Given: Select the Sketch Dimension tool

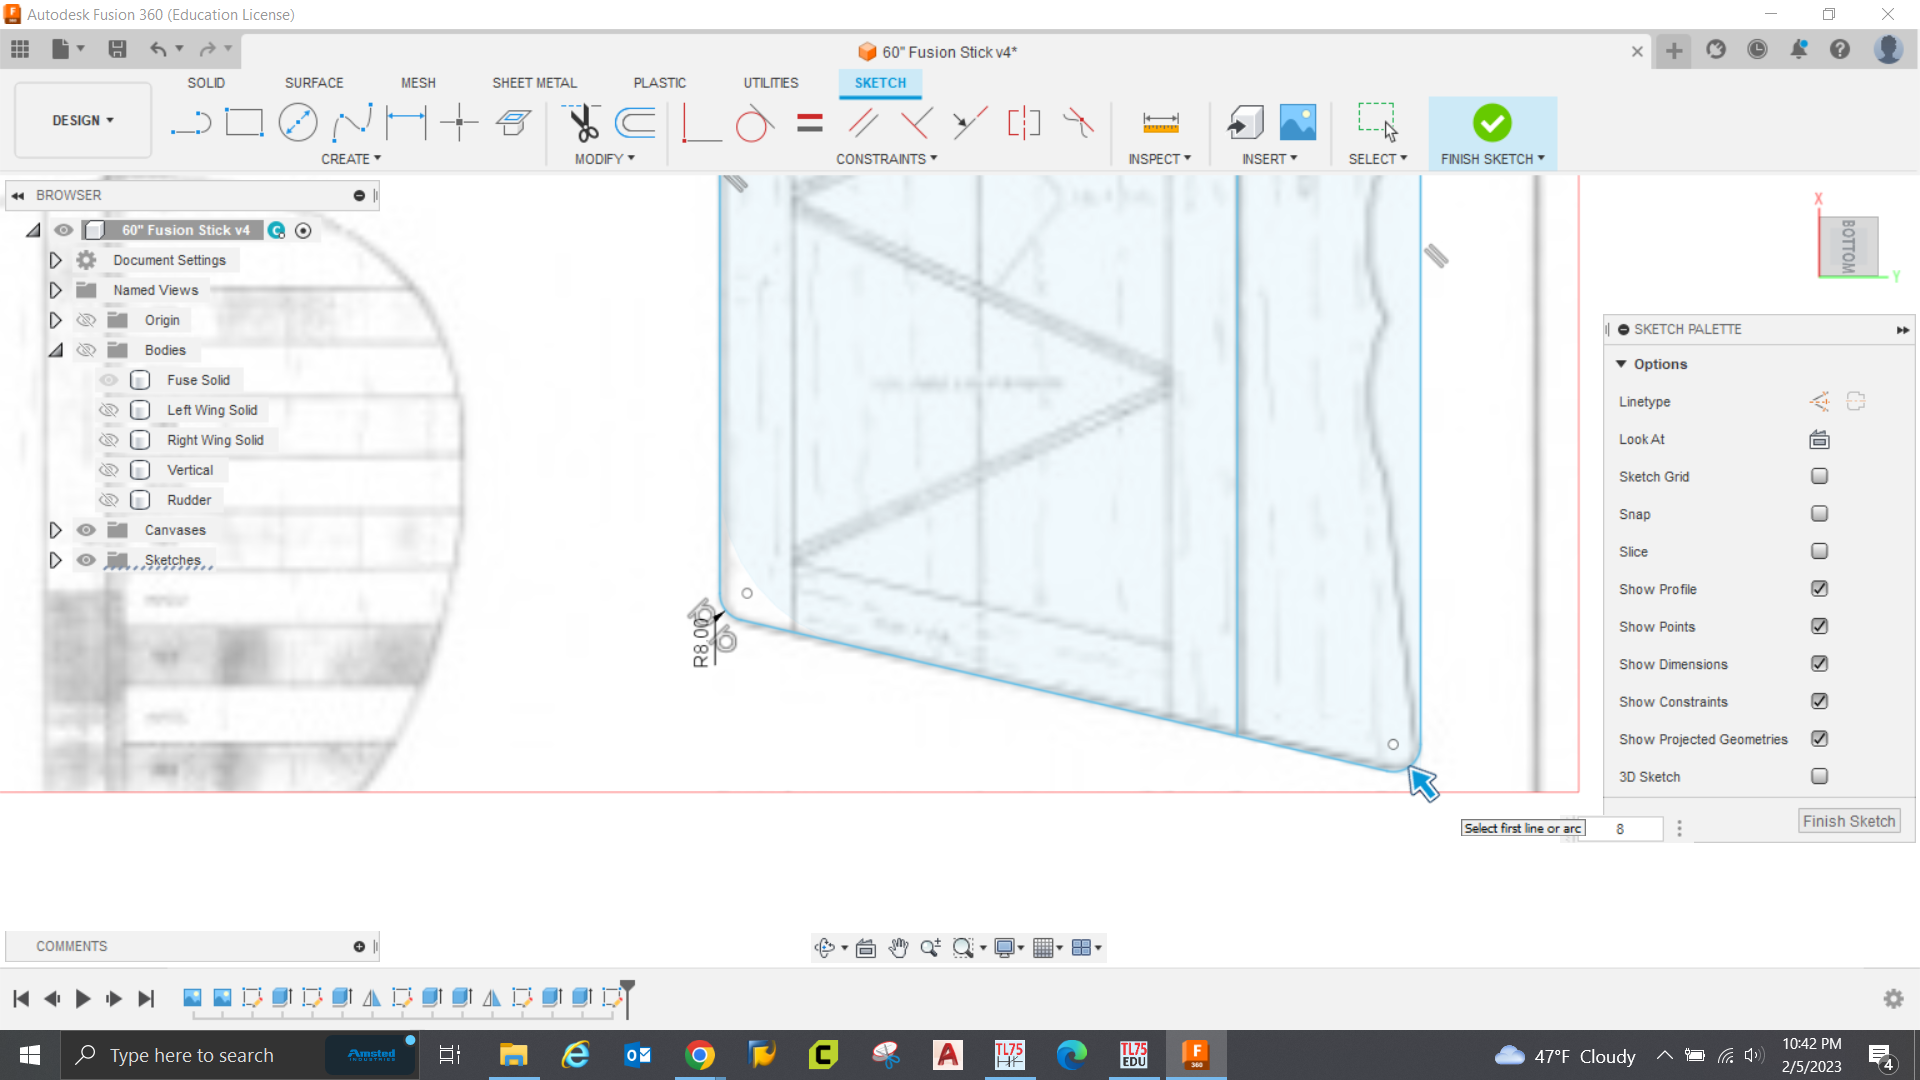Looking at the screenshot, I should click(x=405, y=123).
